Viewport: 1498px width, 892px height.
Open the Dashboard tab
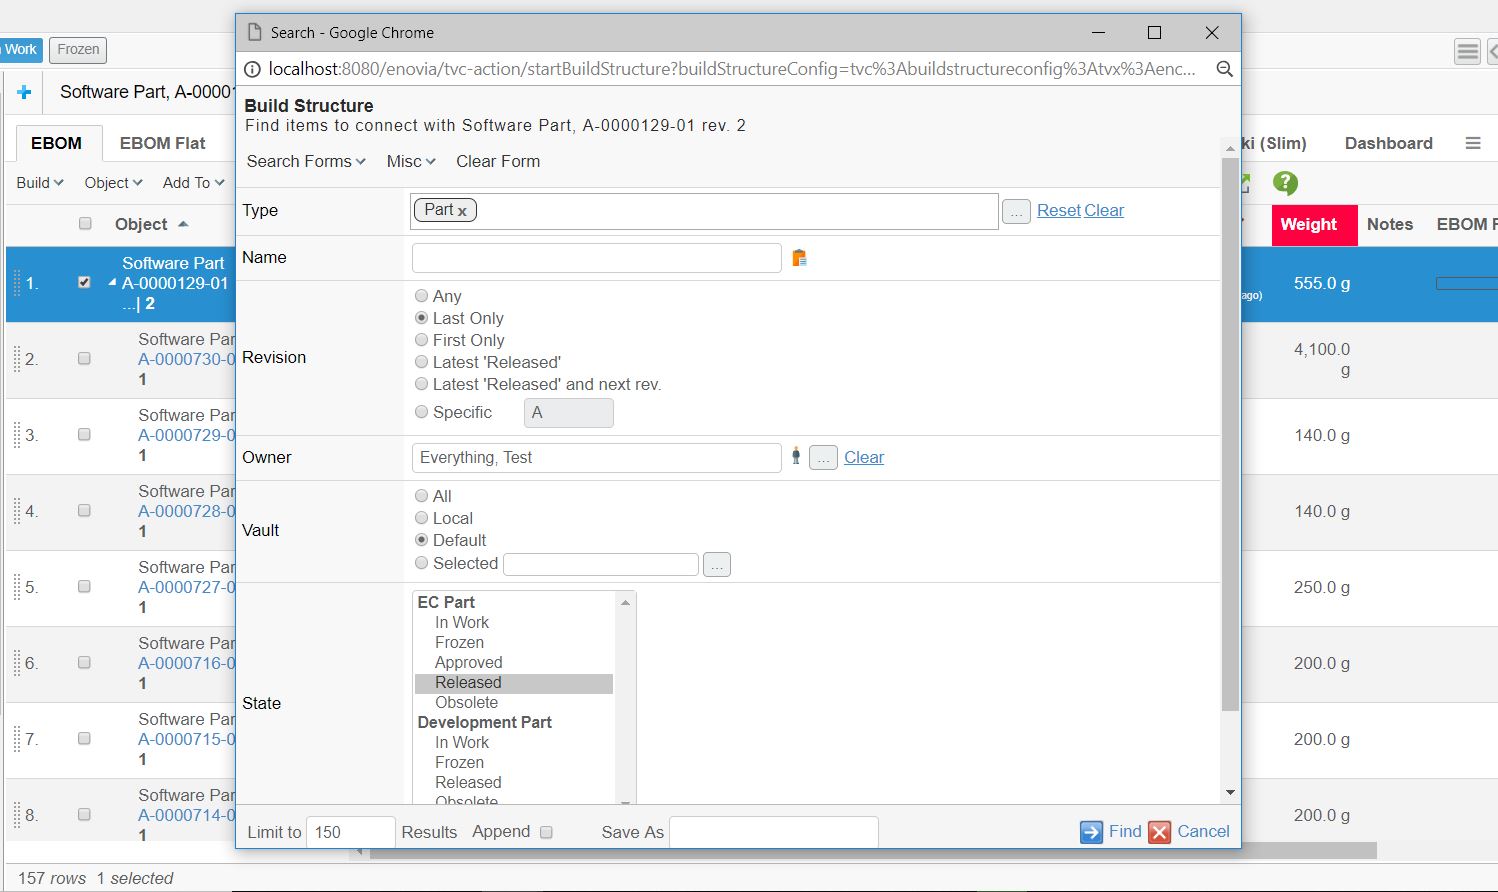tap(1388, 143)
